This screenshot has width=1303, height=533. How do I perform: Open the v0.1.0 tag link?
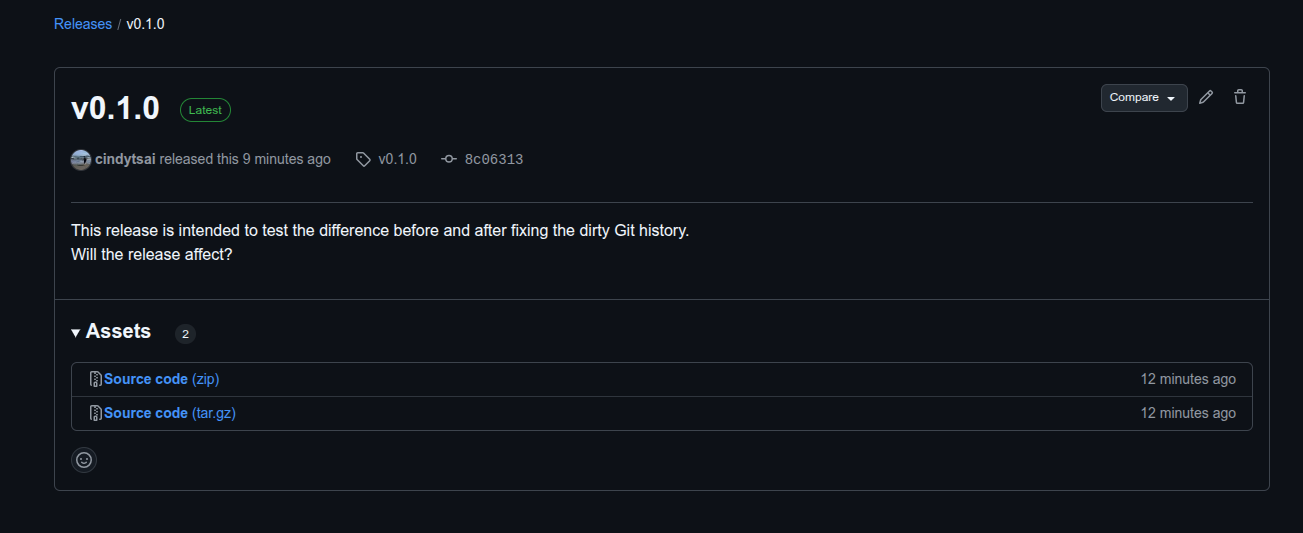point(397,159)
